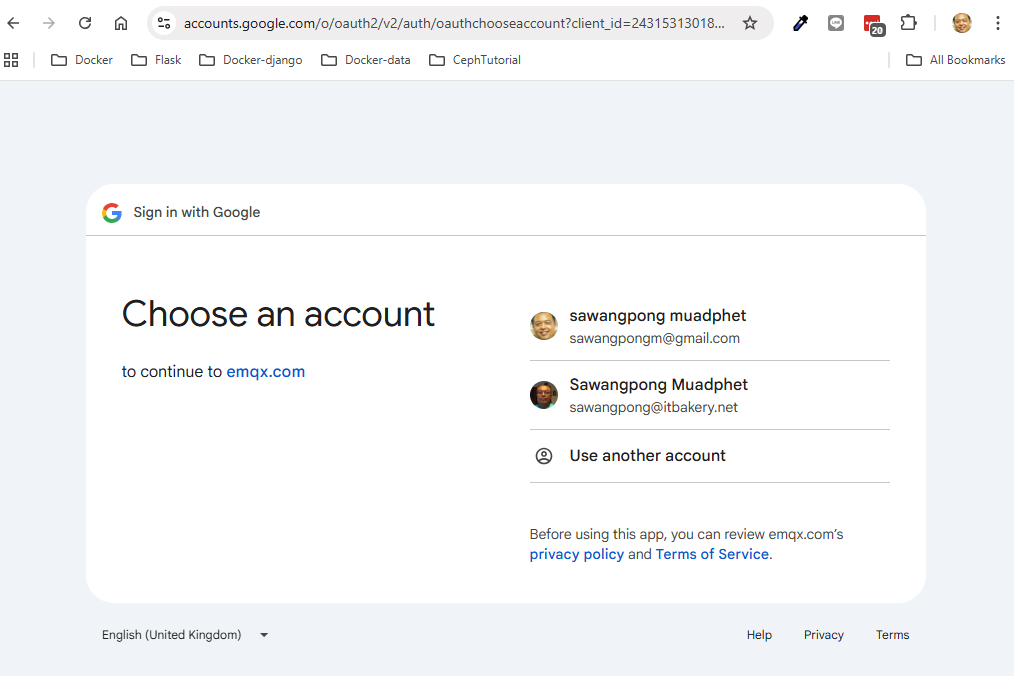Click the address bar URL field
Image resolution: width=1014 pixels, height=676 pixels.
pos(455,23)
